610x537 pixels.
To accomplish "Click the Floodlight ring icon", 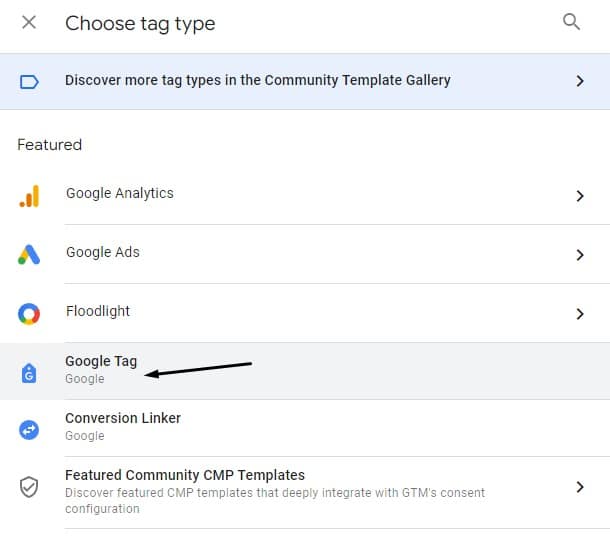I will point(29,314).
